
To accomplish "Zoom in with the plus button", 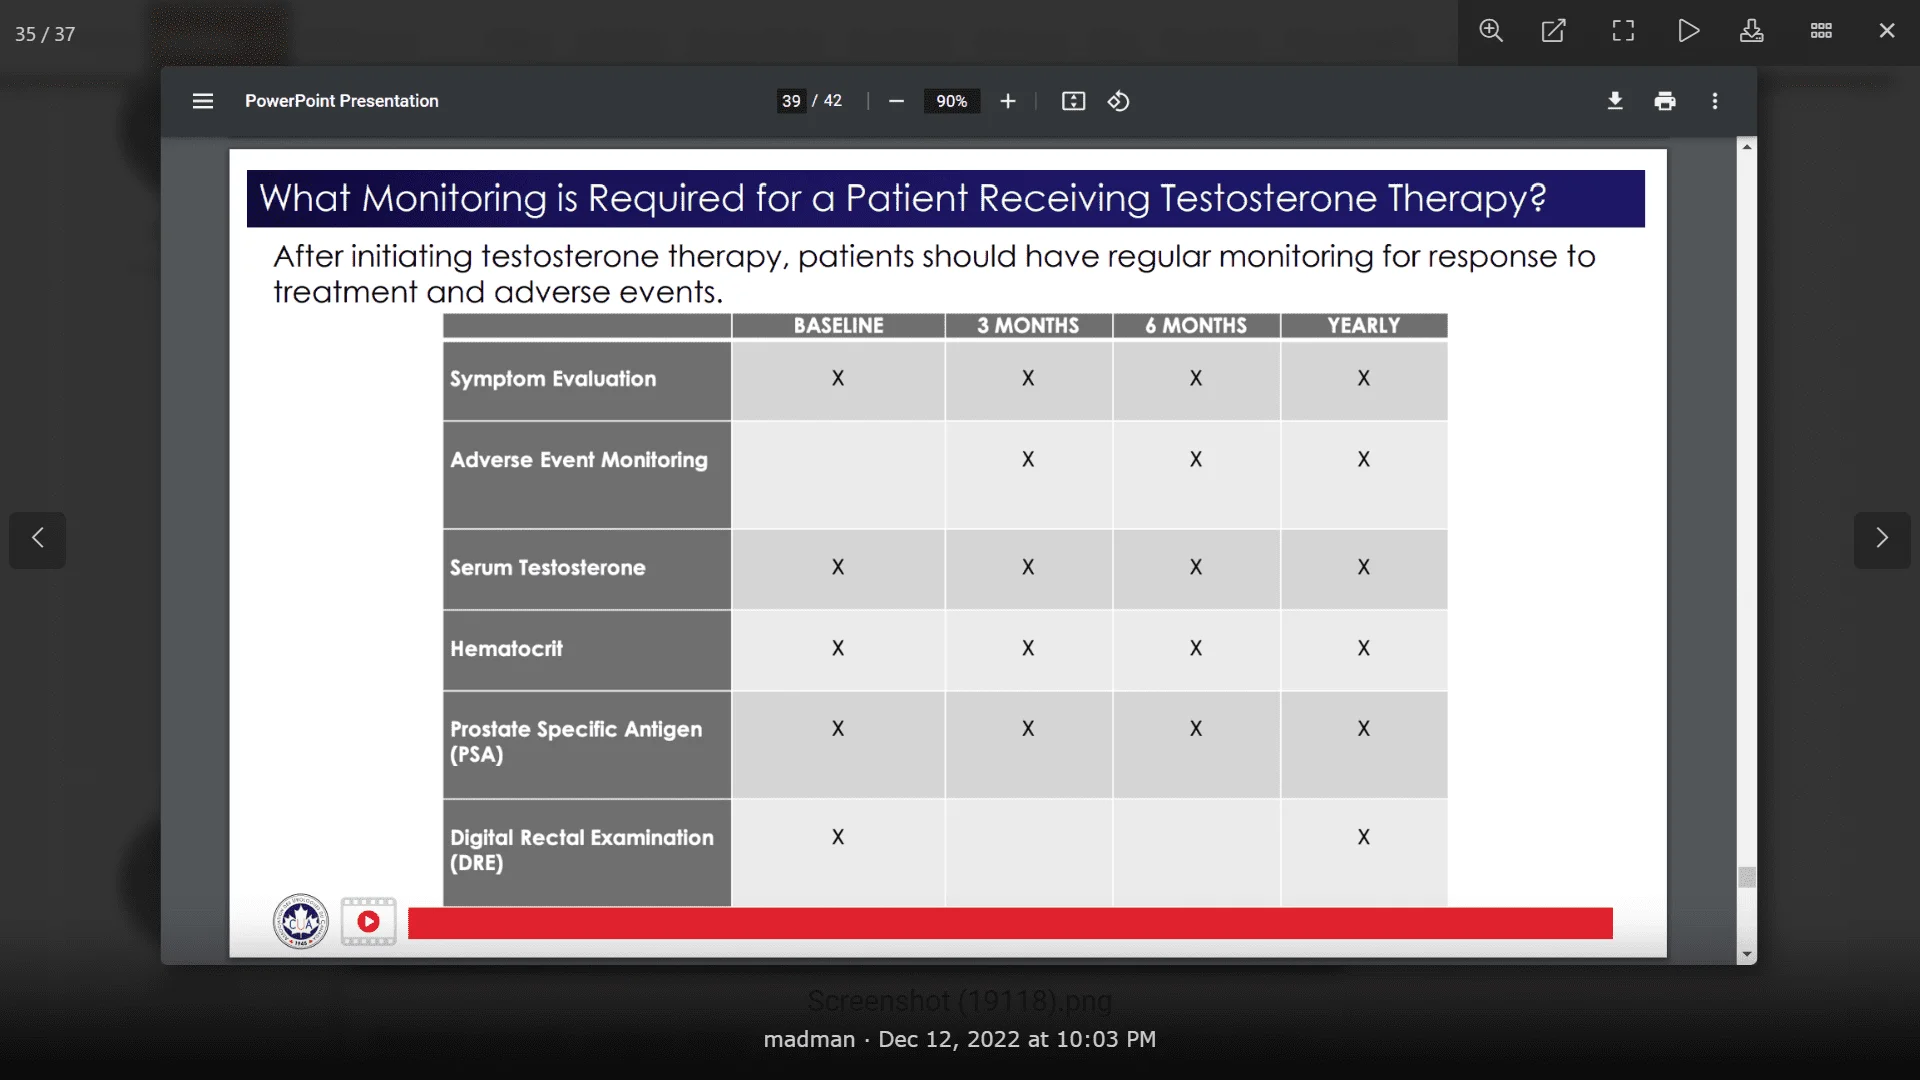I will click(x=1008, y=101).
